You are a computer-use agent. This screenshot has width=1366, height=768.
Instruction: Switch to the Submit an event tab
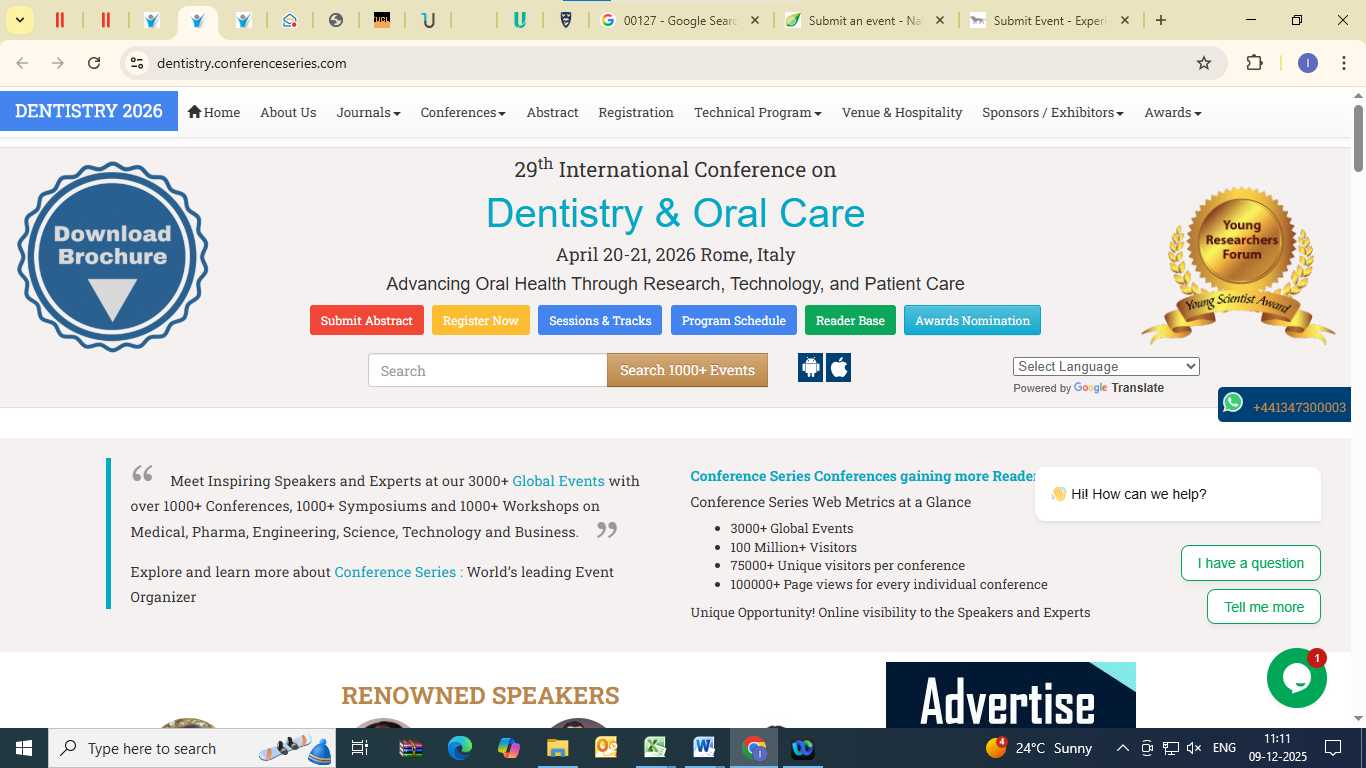pyautogui.click(x=865, y=20)
